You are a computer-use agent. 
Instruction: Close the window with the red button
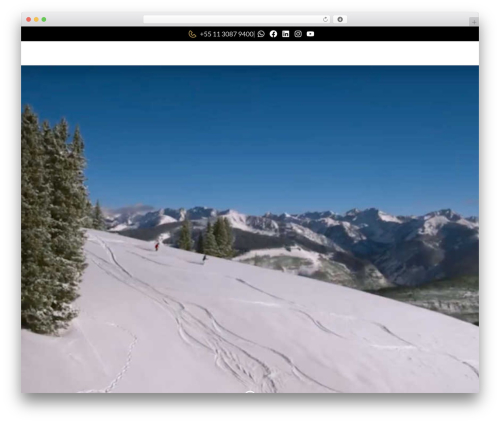click(29, 19)
